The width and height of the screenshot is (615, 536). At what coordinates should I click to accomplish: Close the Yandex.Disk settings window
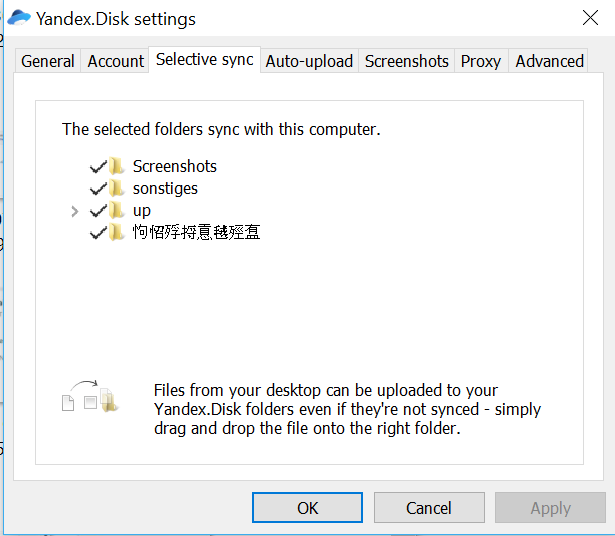(590, 18)
